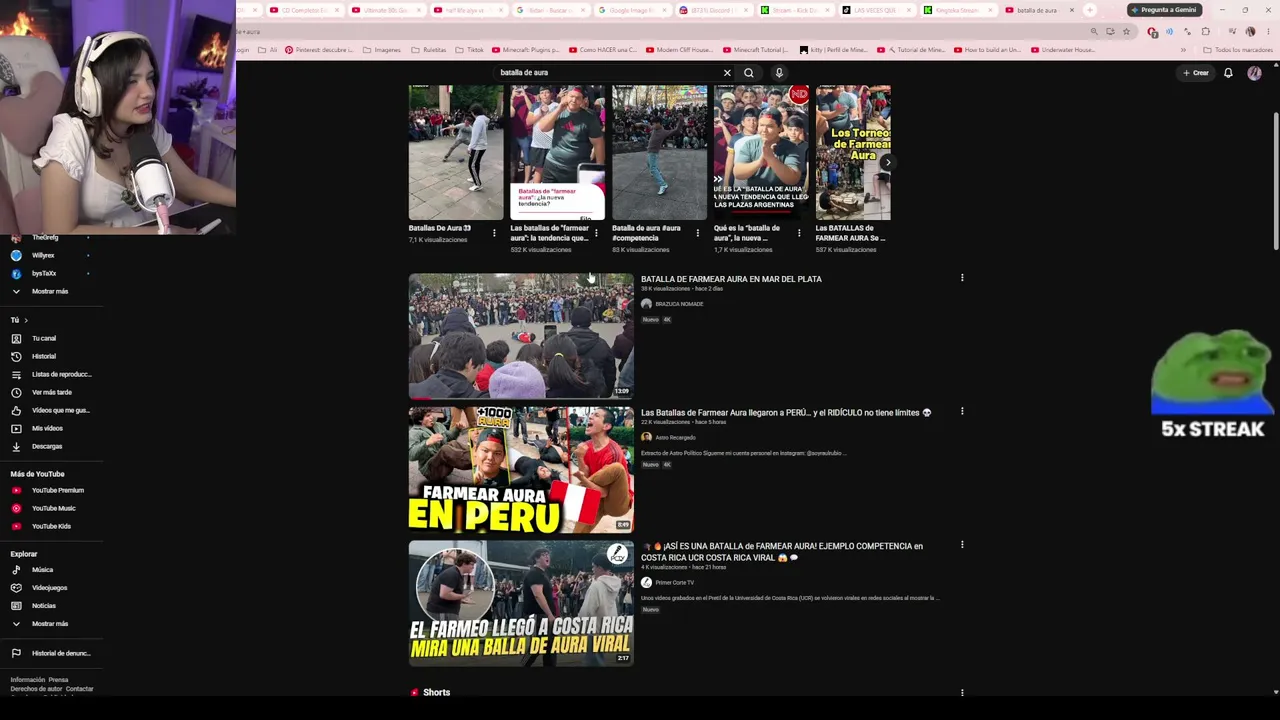Open Listas de reproducción
The height and width of the screenshot is (720, 1280).
point(50,374)
